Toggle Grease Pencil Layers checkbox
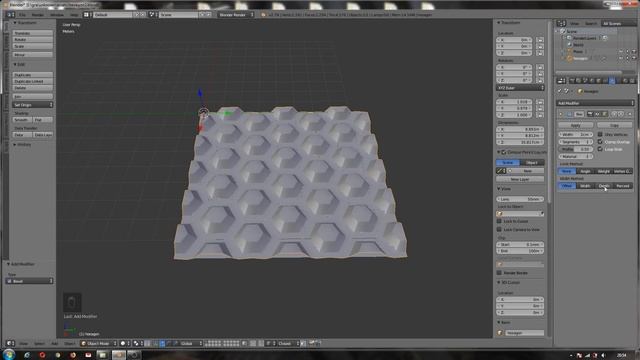 504,152
